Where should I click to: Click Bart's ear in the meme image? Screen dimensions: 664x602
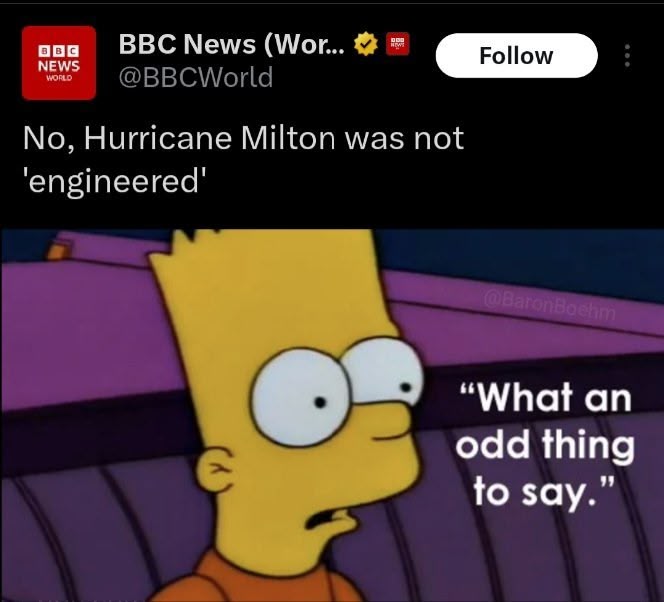[216, 469]
